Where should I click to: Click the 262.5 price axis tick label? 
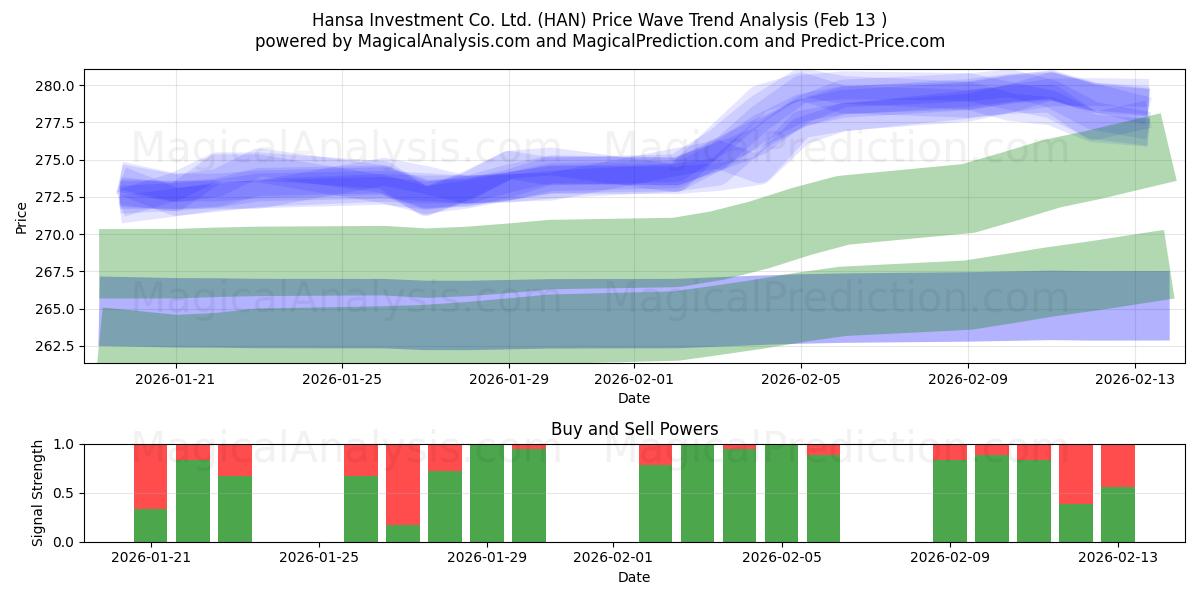point(56,346)
